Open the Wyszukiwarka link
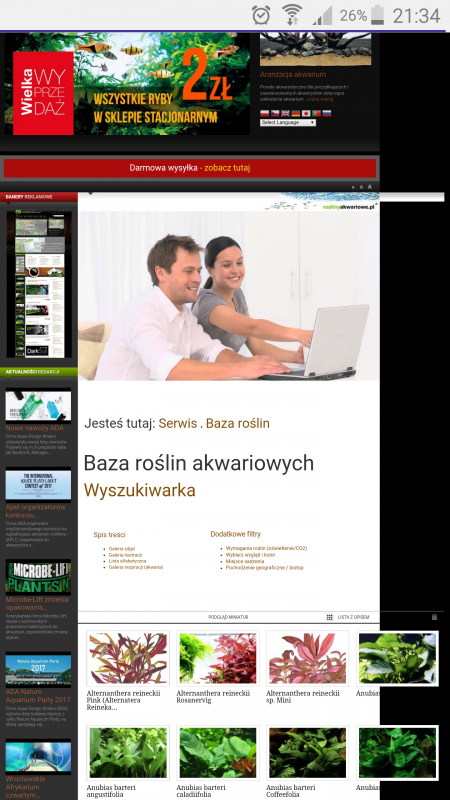The height and width of the screenshot is (800, 450). click(x=139, y=490)
